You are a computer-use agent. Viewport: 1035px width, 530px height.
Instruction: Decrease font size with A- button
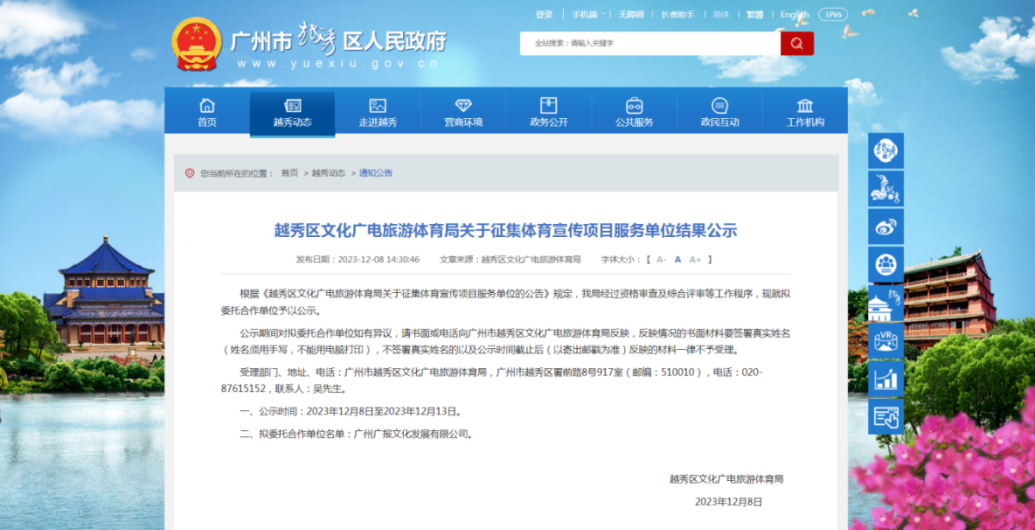(661, 259)
